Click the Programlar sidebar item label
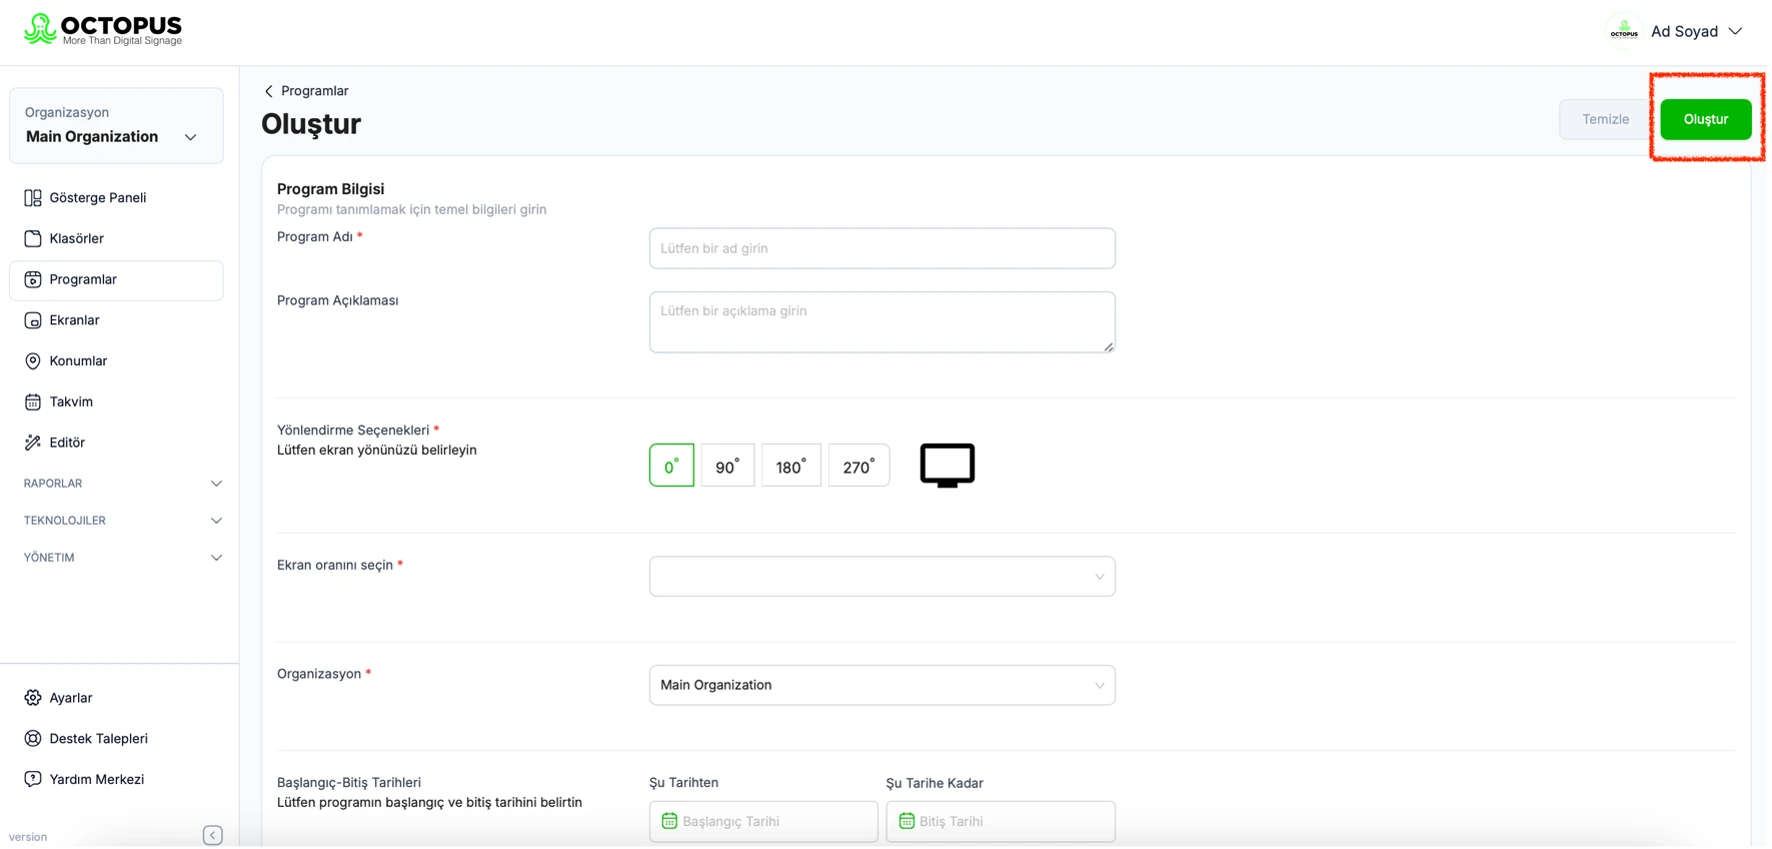 [83, 280]
